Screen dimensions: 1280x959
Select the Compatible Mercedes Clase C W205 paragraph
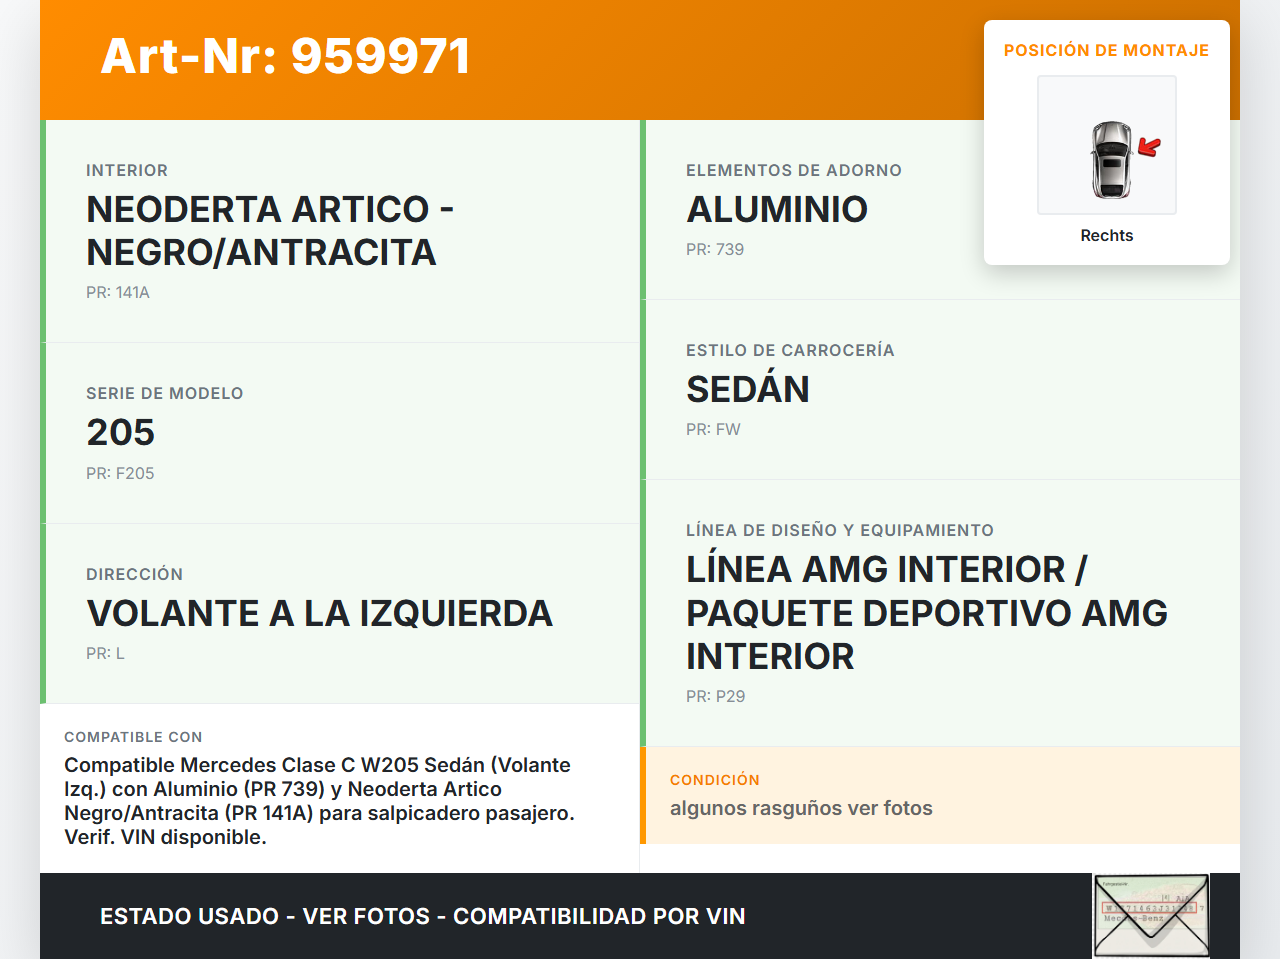point(320,801)
